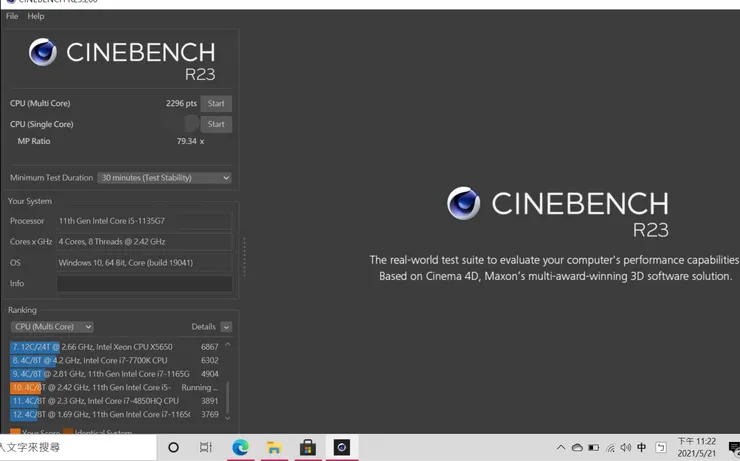Open the Minimum Test Duration dropdown

point(164,178)
